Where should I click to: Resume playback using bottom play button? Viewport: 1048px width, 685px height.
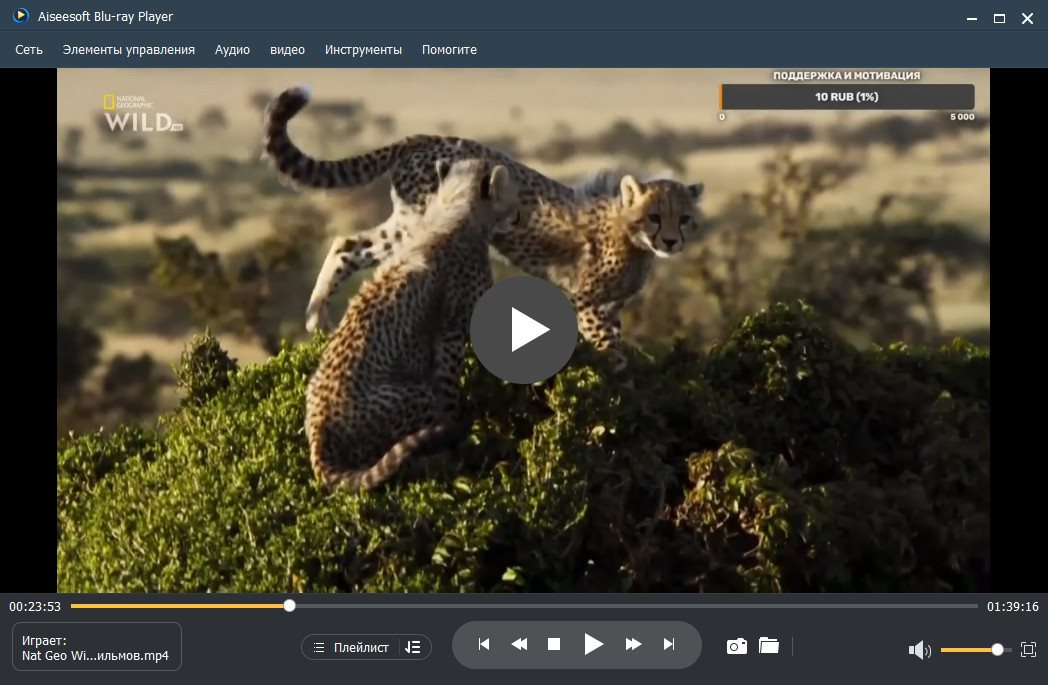coord(593,644)
